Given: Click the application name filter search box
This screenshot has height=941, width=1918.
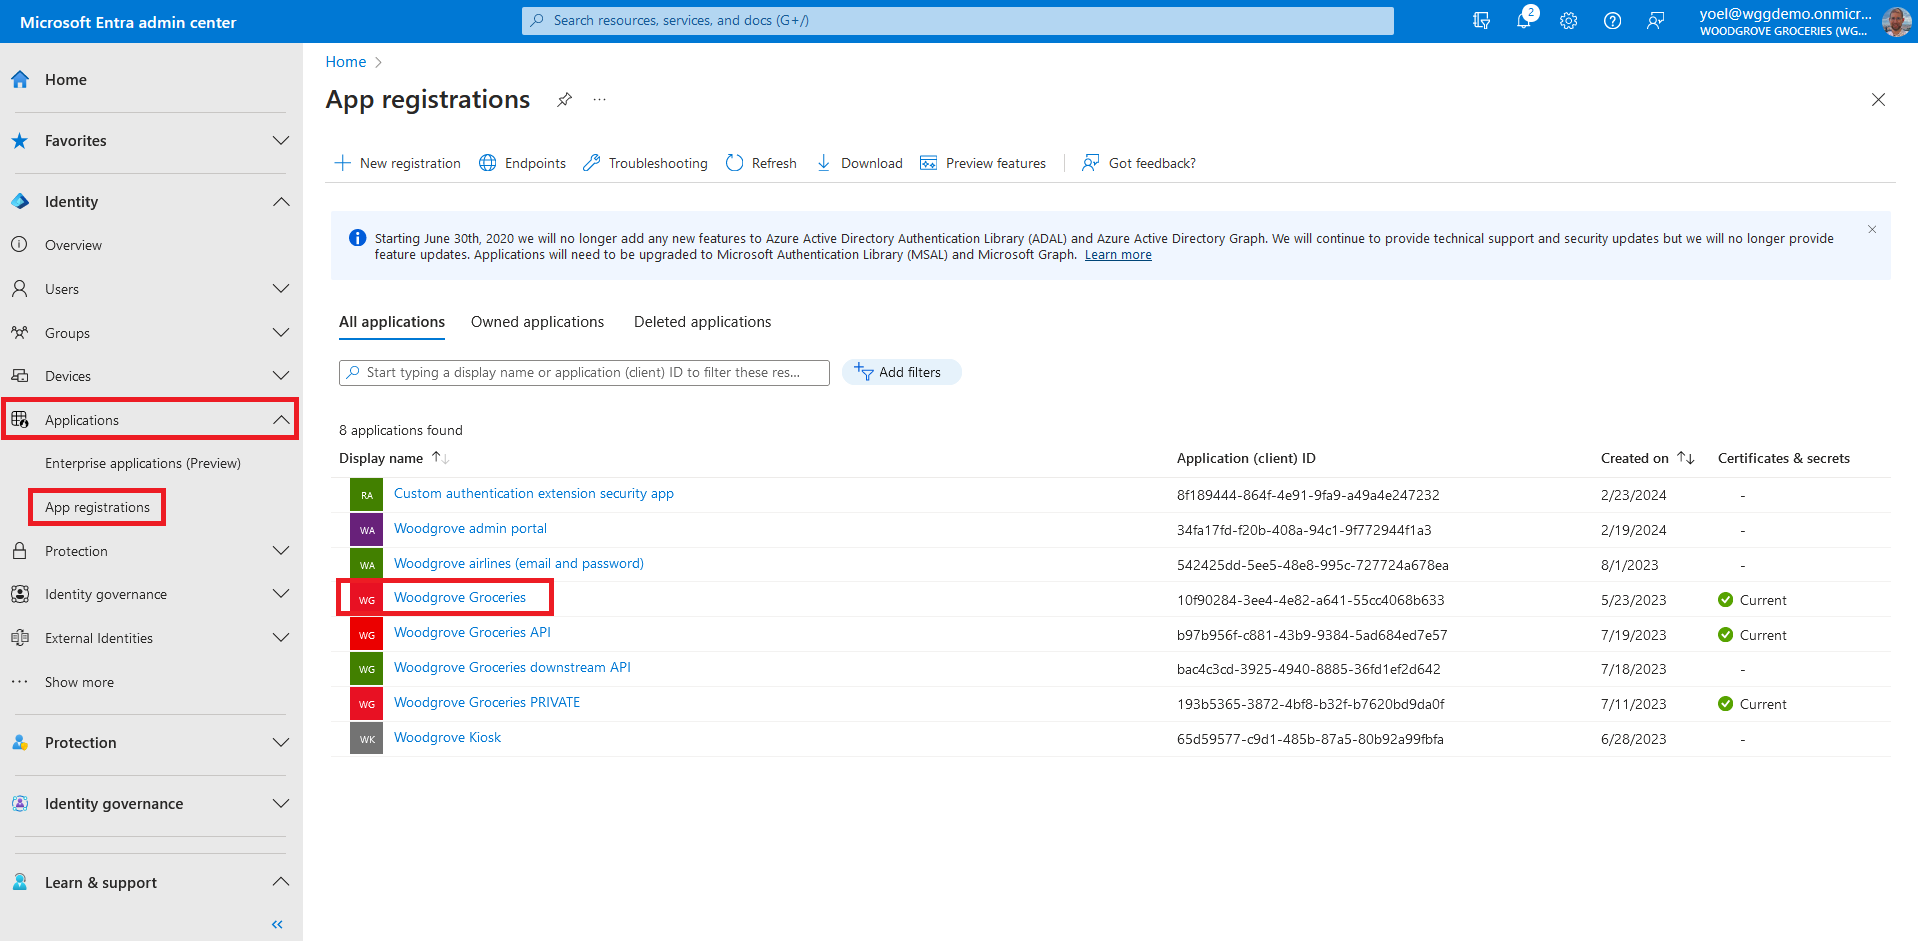Looking at the screenshot, I should tap(584, 372).
